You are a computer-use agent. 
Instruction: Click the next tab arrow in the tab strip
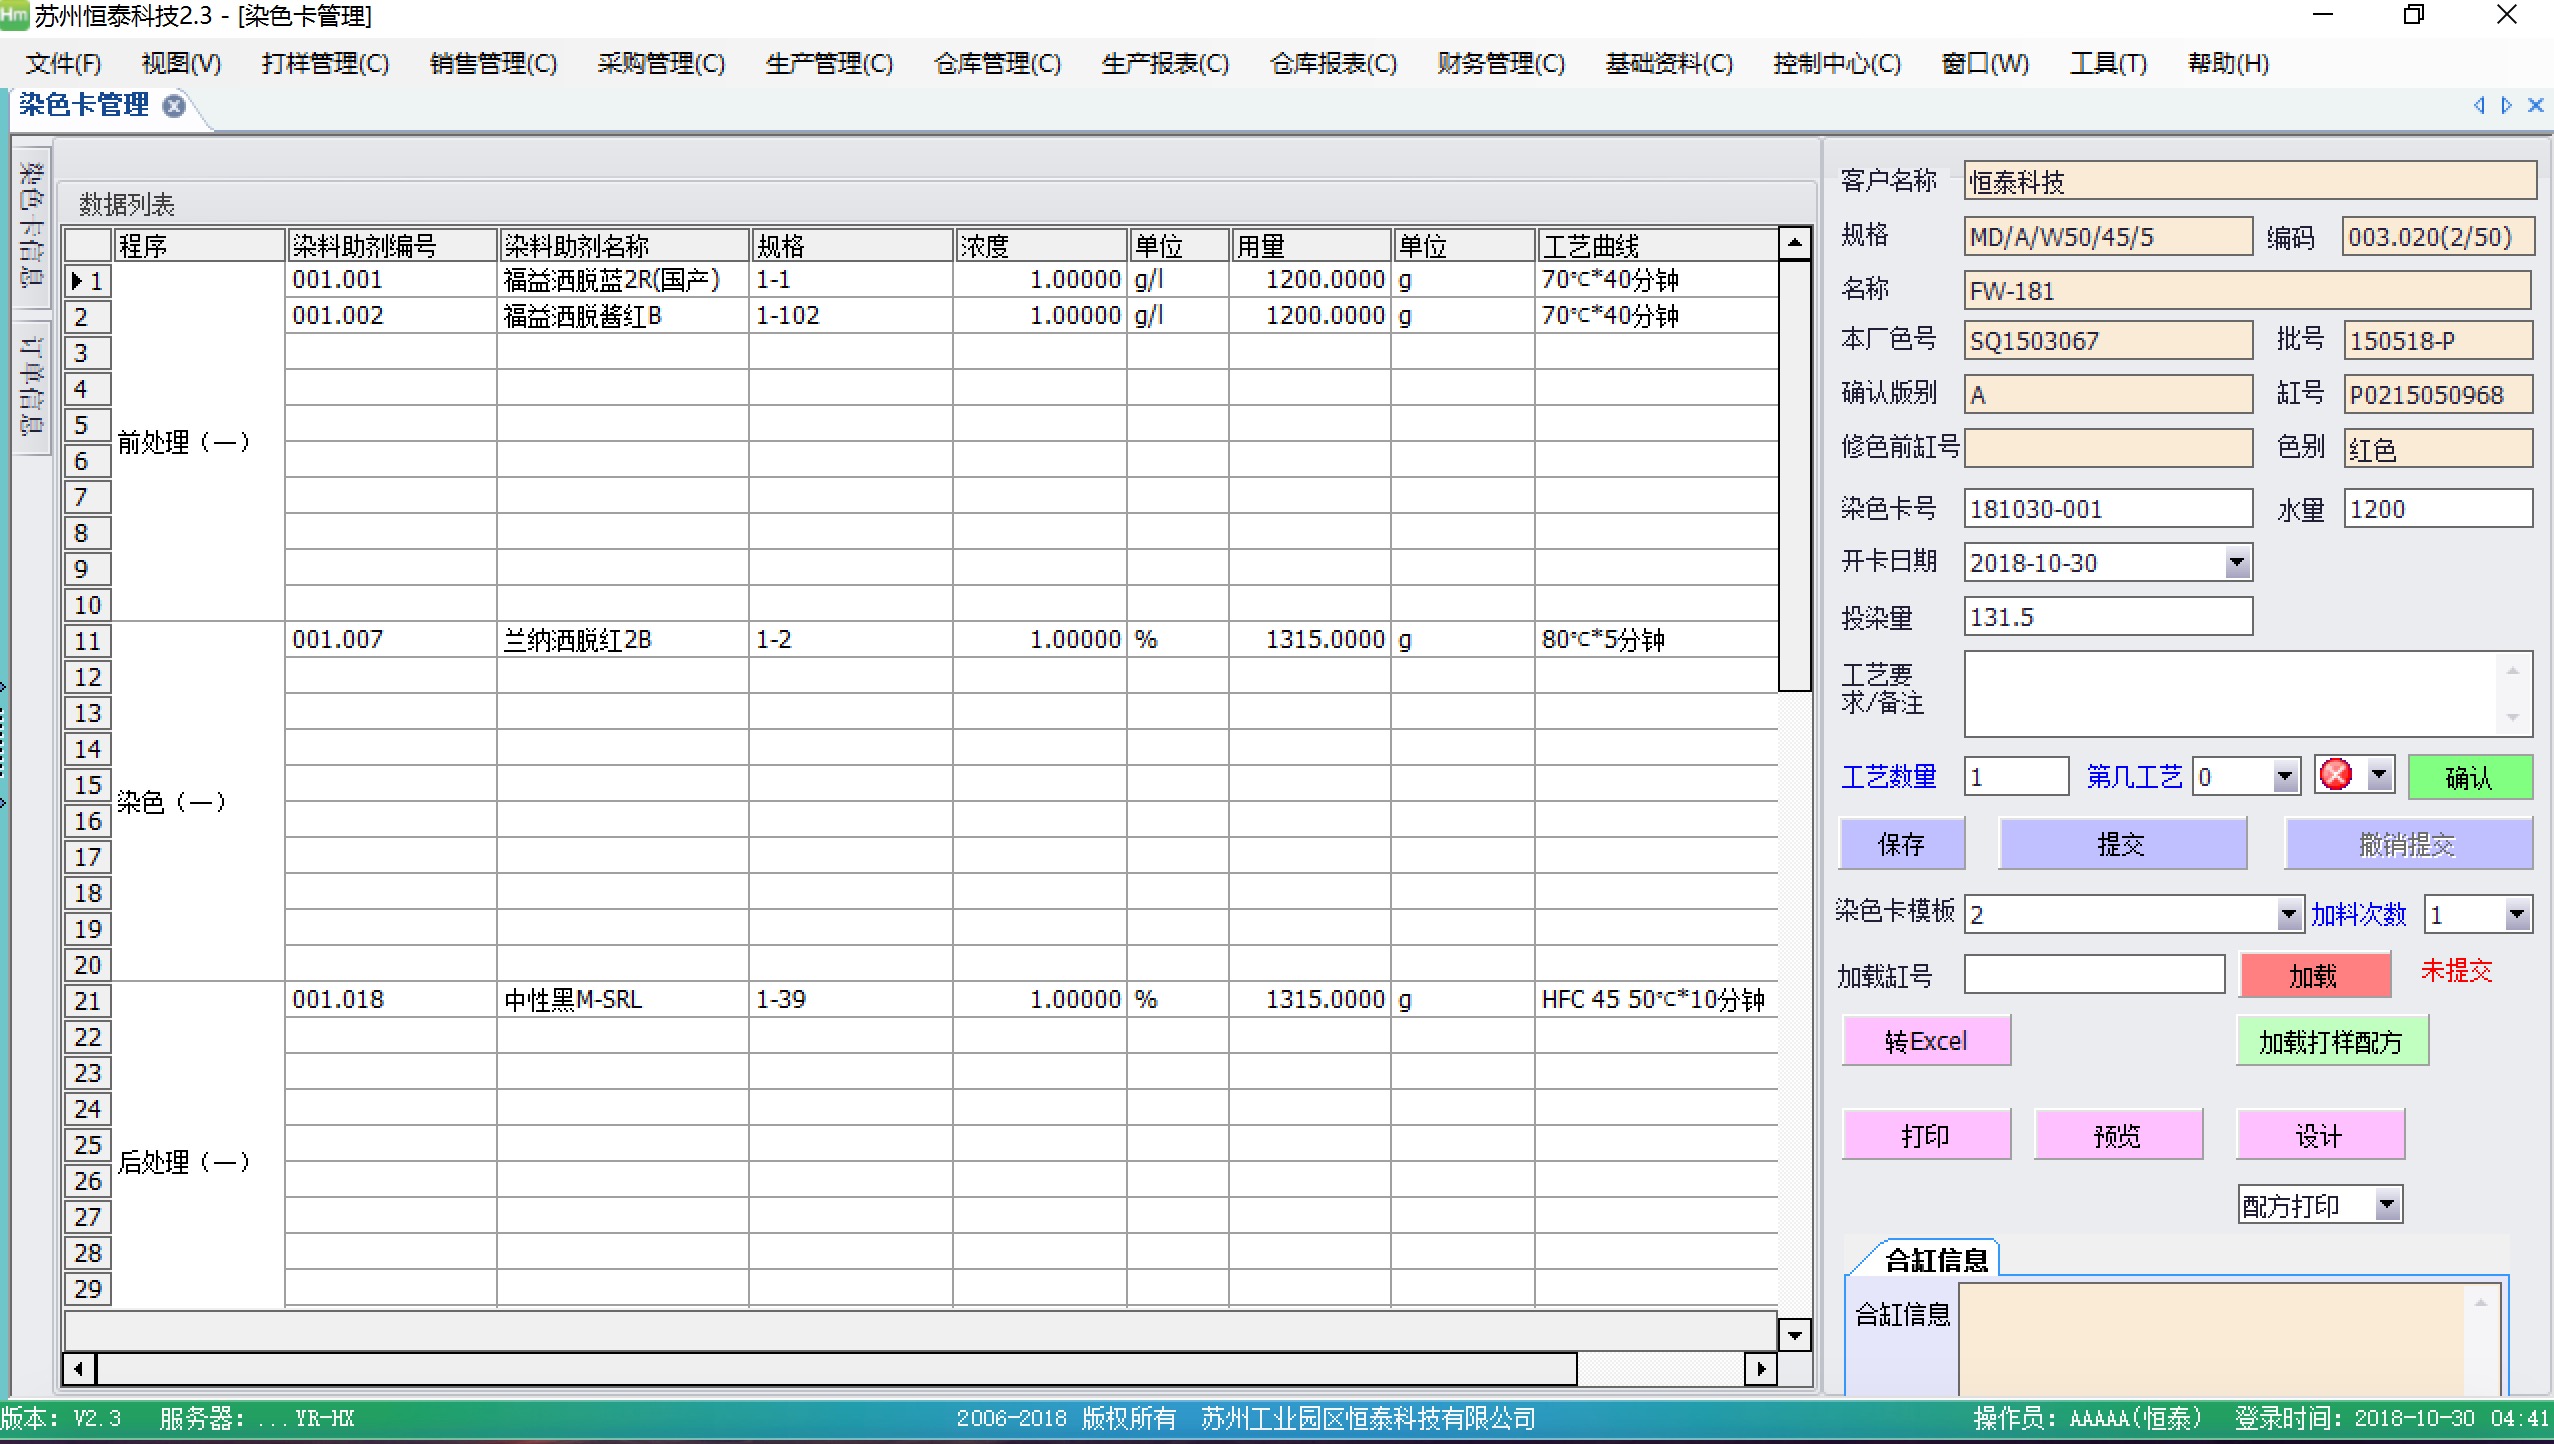(2506, 105)
